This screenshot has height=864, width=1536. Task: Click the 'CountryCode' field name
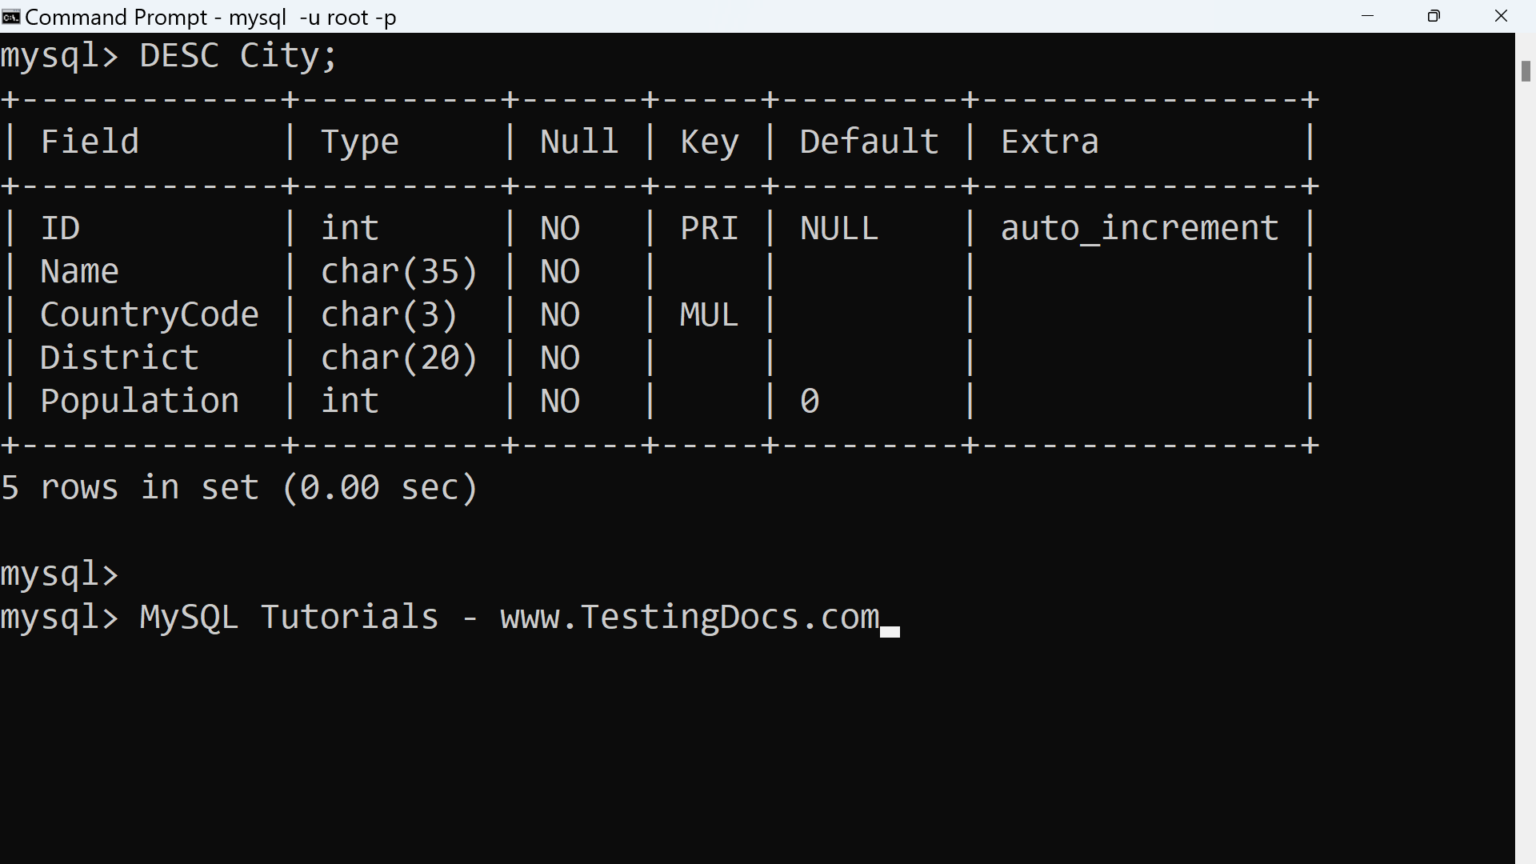click(149, 315)
